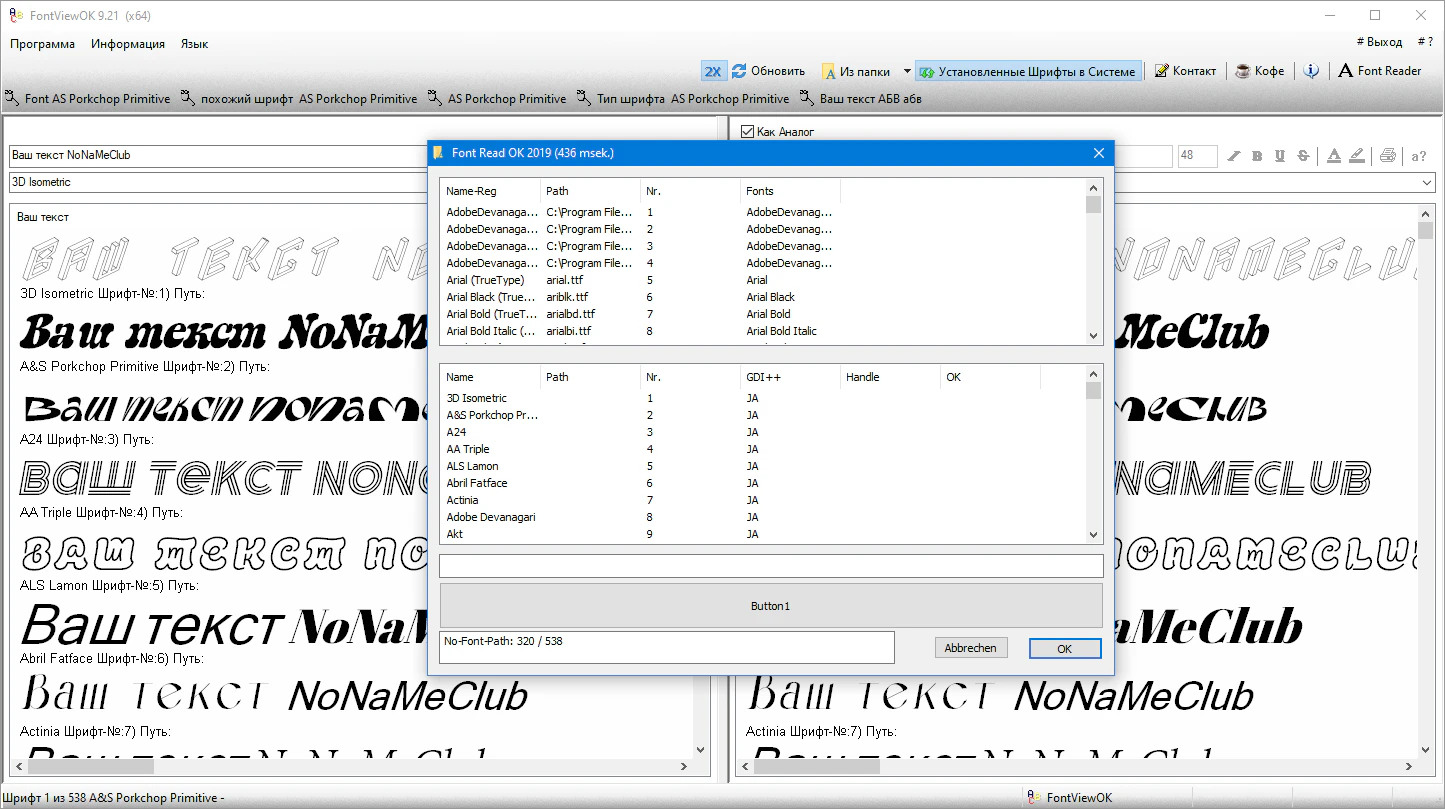Select Arial Bold Italic in Fonts column
Image resolution: width=1445 pixels, height=809 pixels.
[782, 331]
